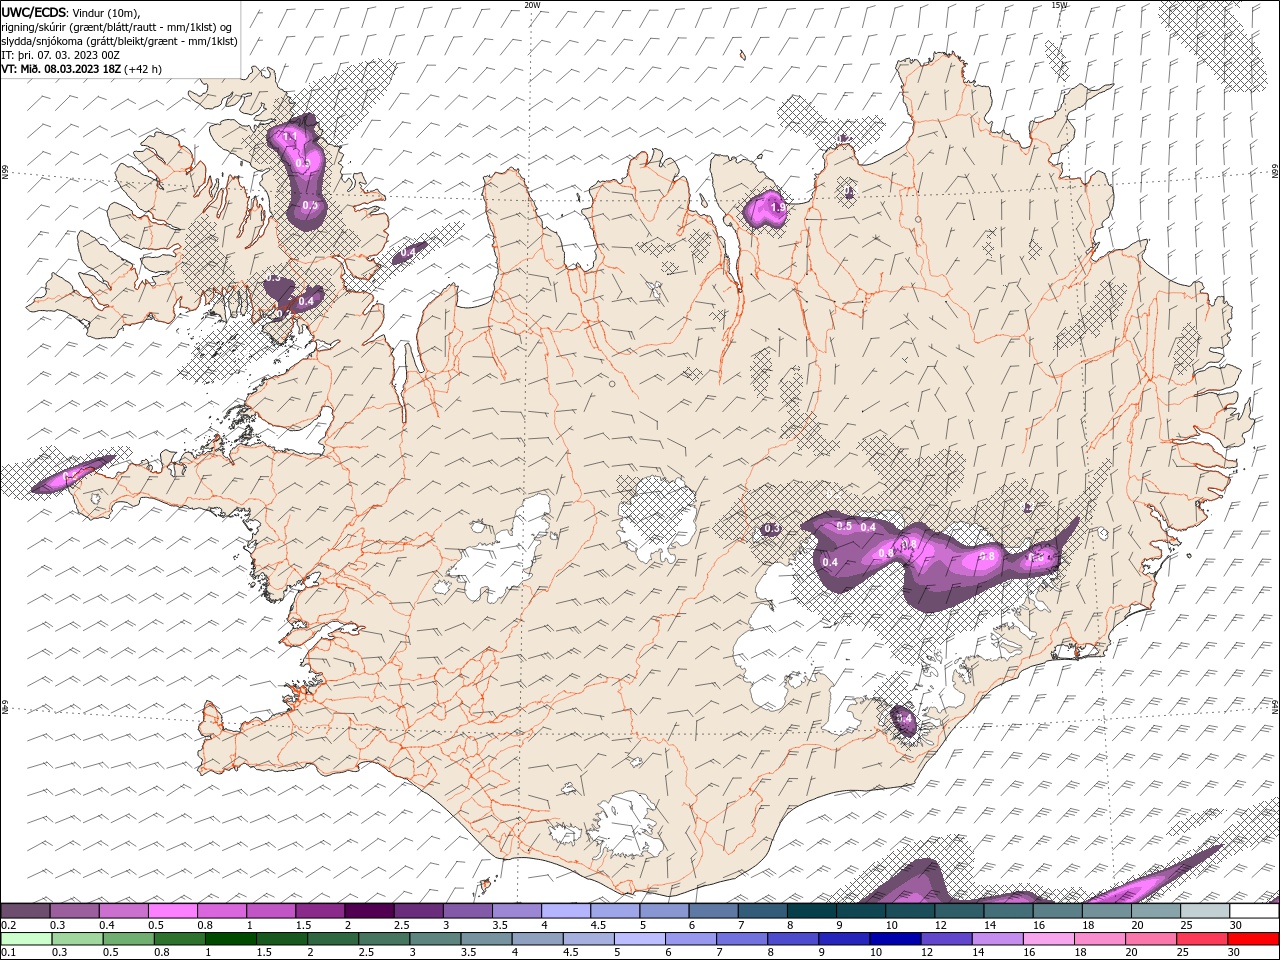1280x960 pixels.
Task: Pick the 8 dark teal swatch in the snow scale
Action: [812, 910]
